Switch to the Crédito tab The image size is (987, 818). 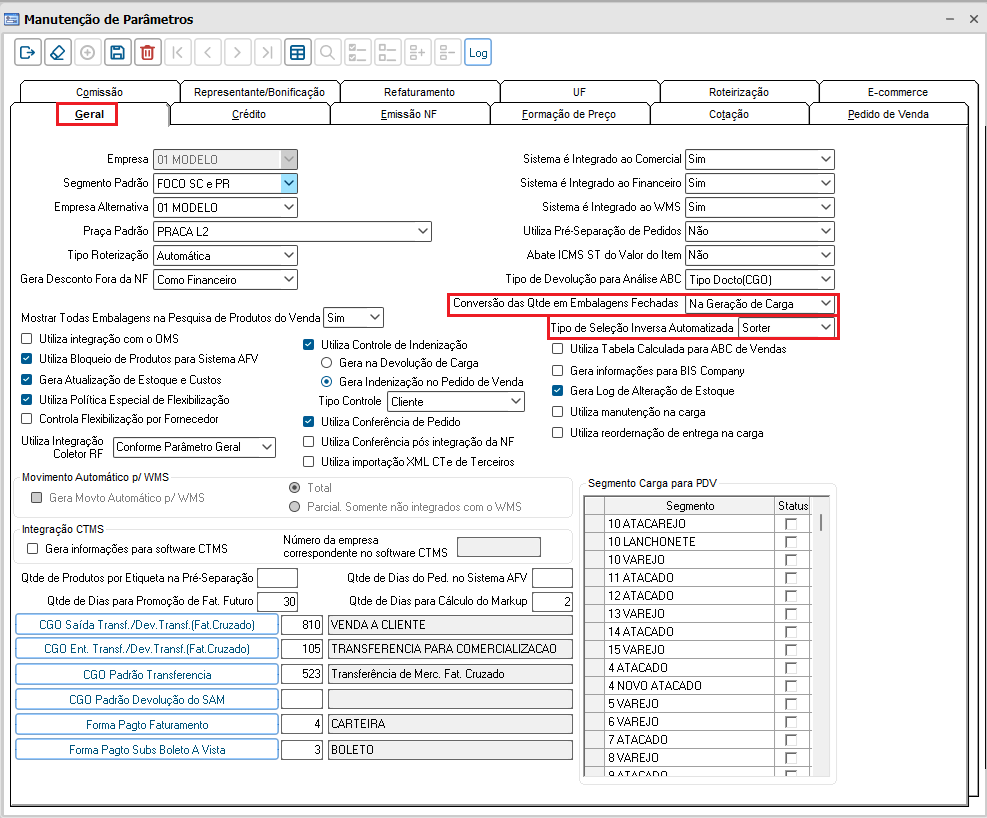tap(249, 114)
